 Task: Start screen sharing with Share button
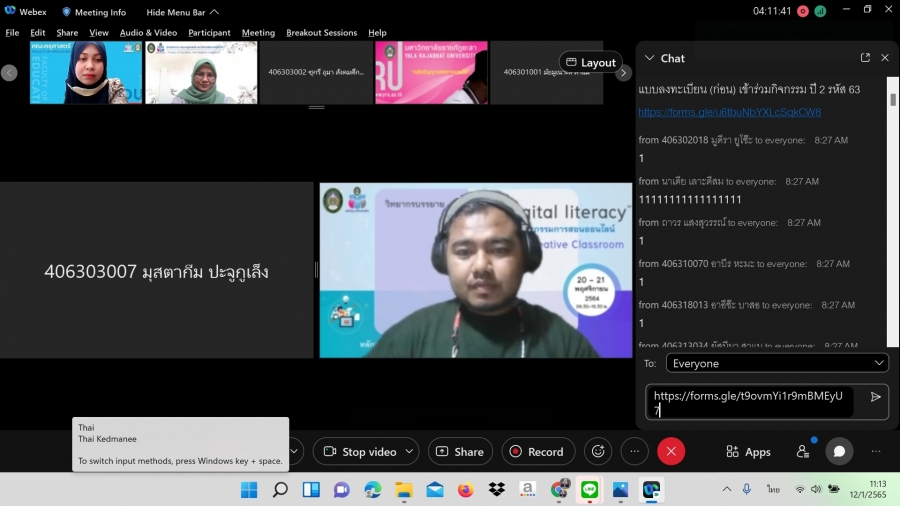click(x=460, y=452)
